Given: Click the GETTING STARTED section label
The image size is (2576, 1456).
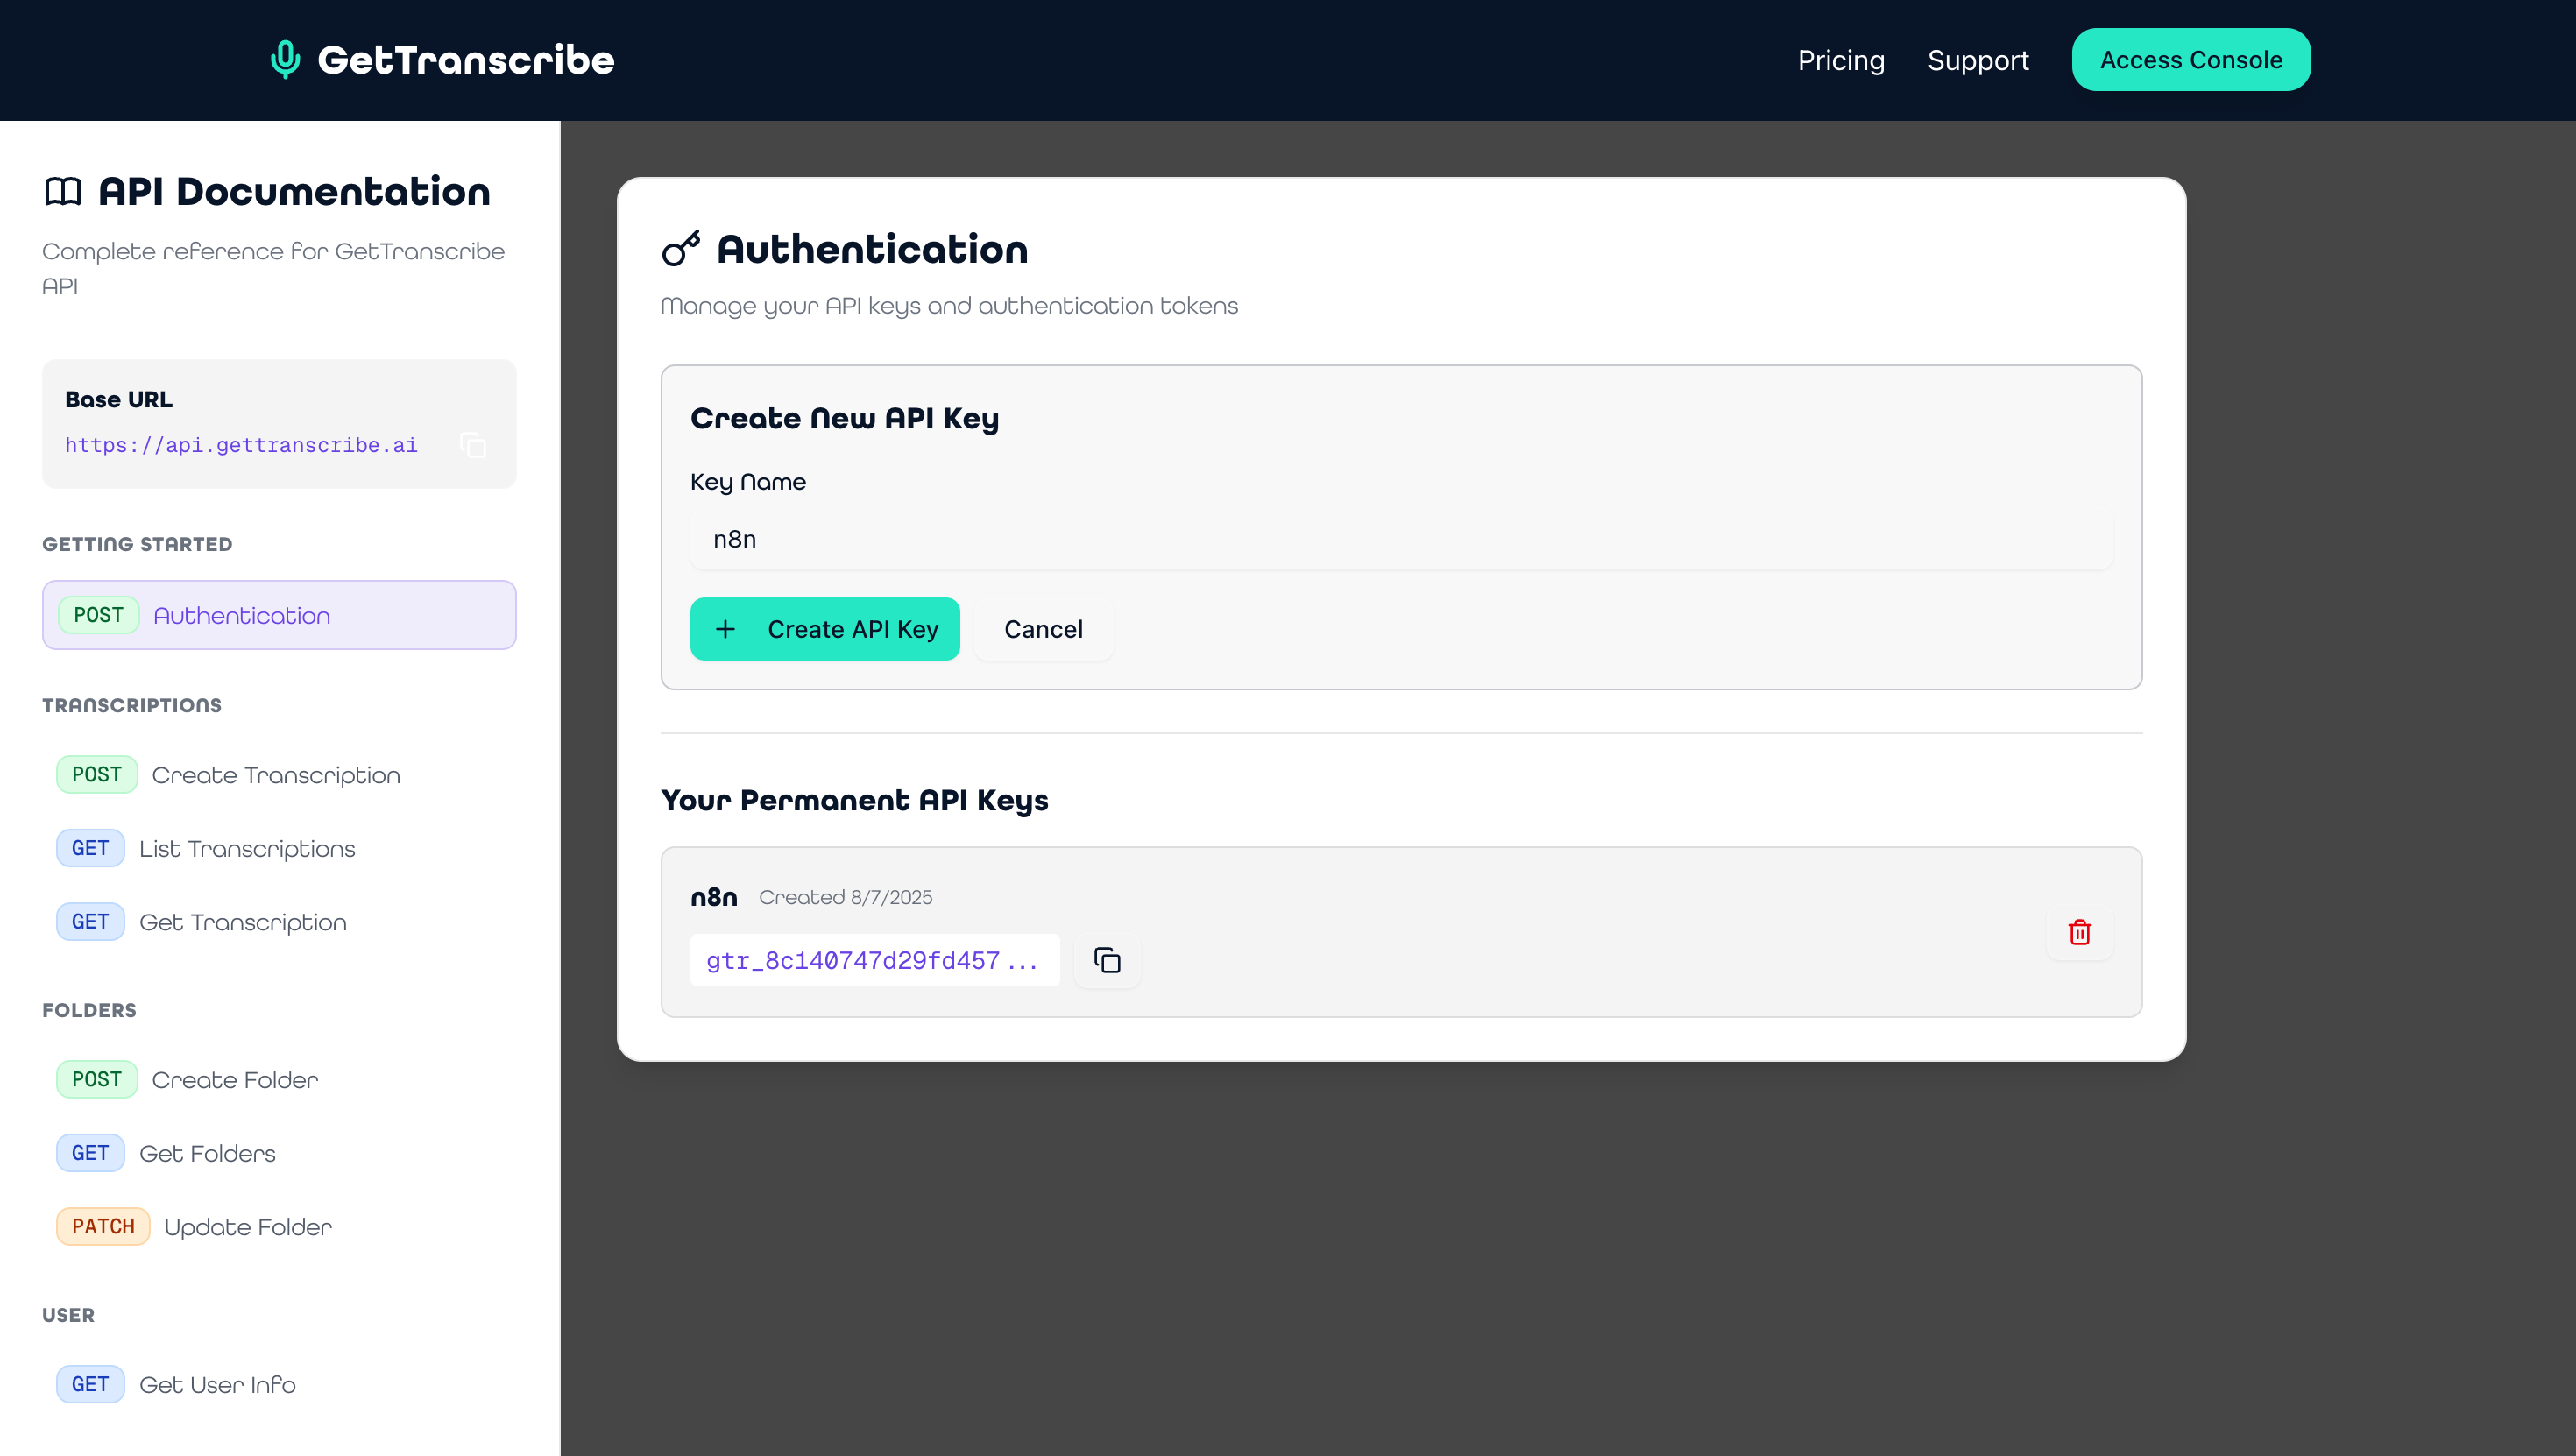Looking at the screenshot, I should tap(137, 544).
